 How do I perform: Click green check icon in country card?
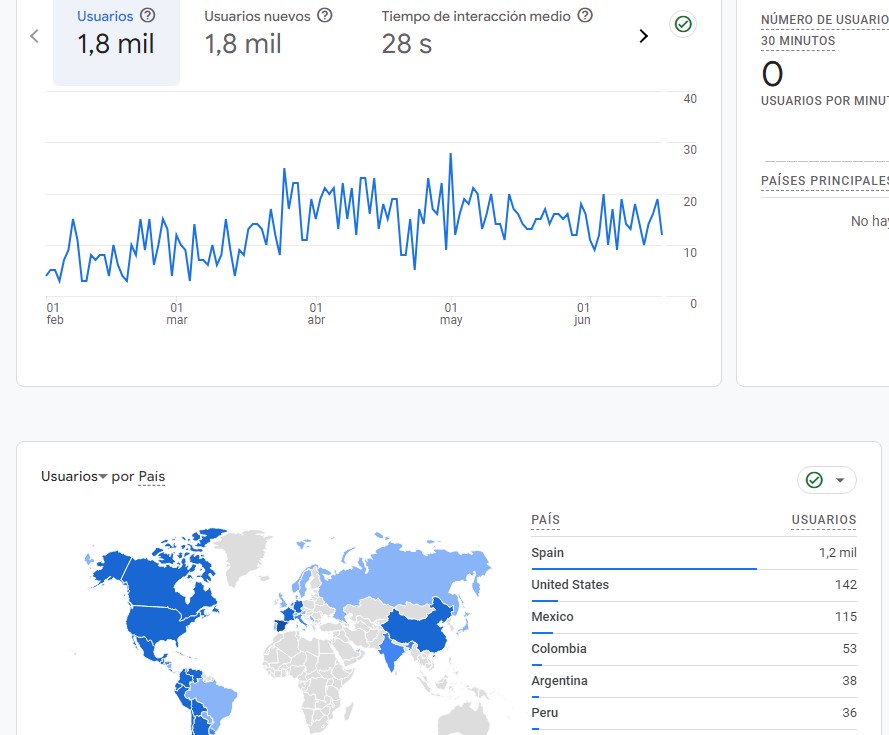pos(814,480)
